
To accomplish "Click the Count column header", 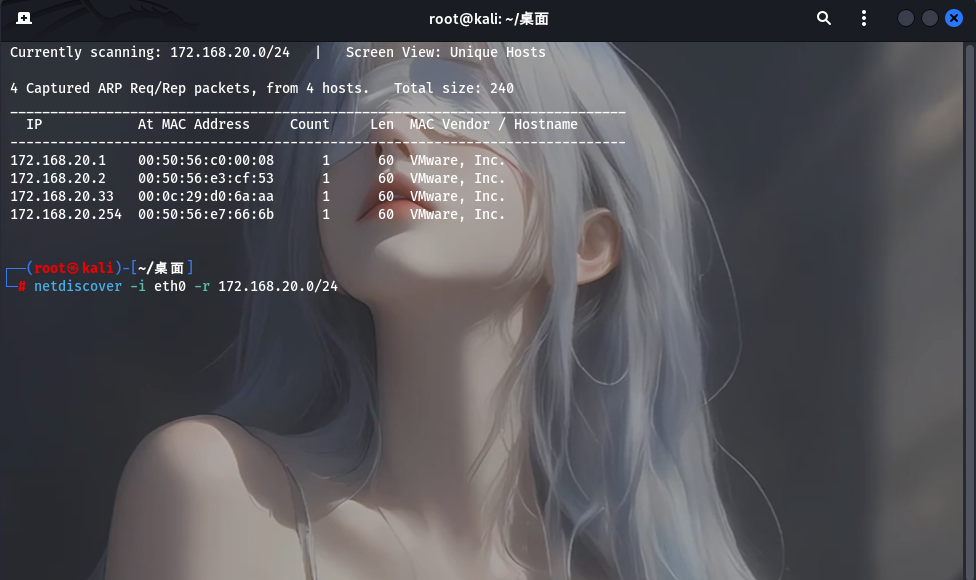I will tap(310, 124).
